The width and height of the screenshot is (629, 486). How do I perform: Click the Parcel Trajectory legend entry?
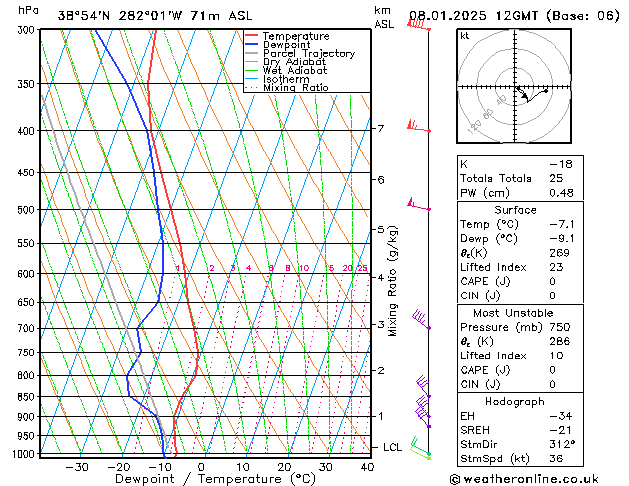(307, 54)
